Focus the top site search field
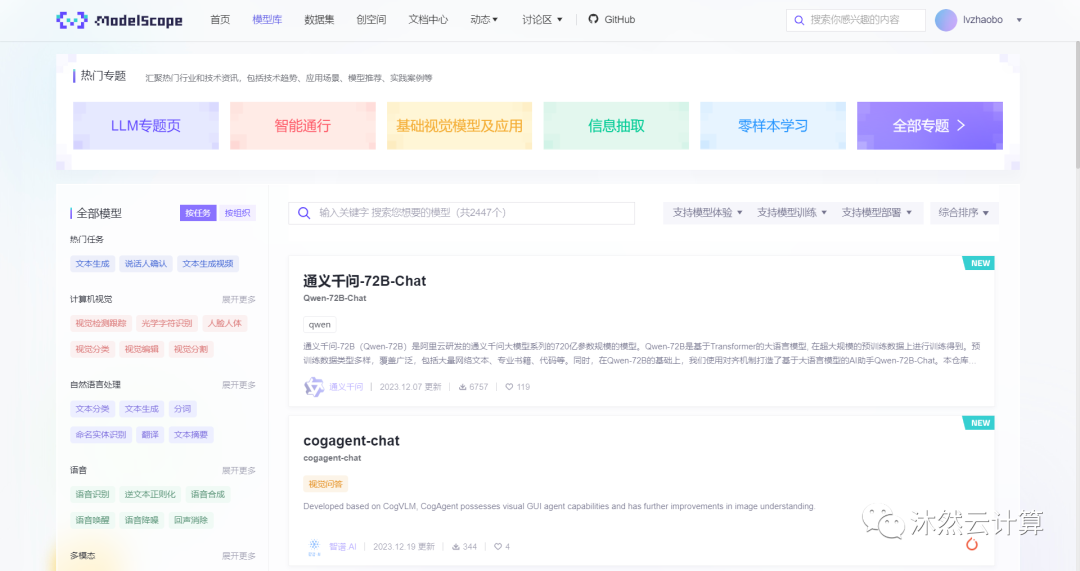Image resolution: width=1080 pixels, height=571 pixels. (x=855, y=20)
